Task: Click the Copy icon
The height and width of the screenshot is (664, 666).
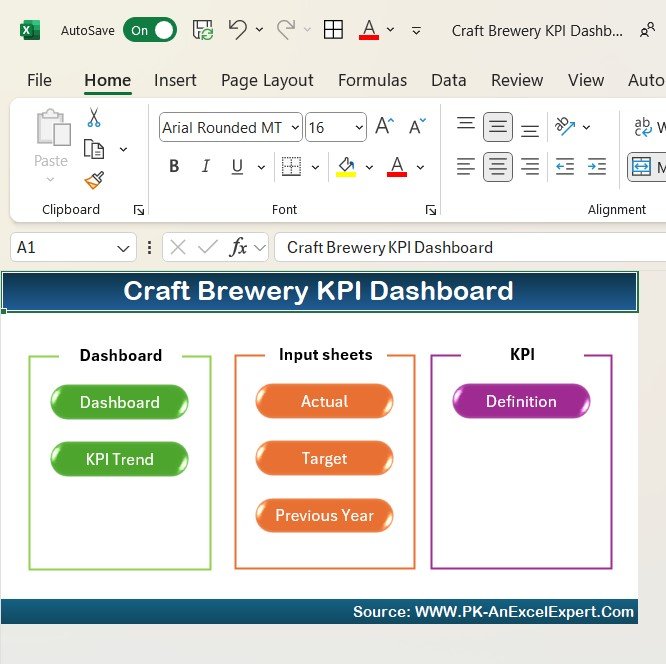Action: click(x=94, y=149)
